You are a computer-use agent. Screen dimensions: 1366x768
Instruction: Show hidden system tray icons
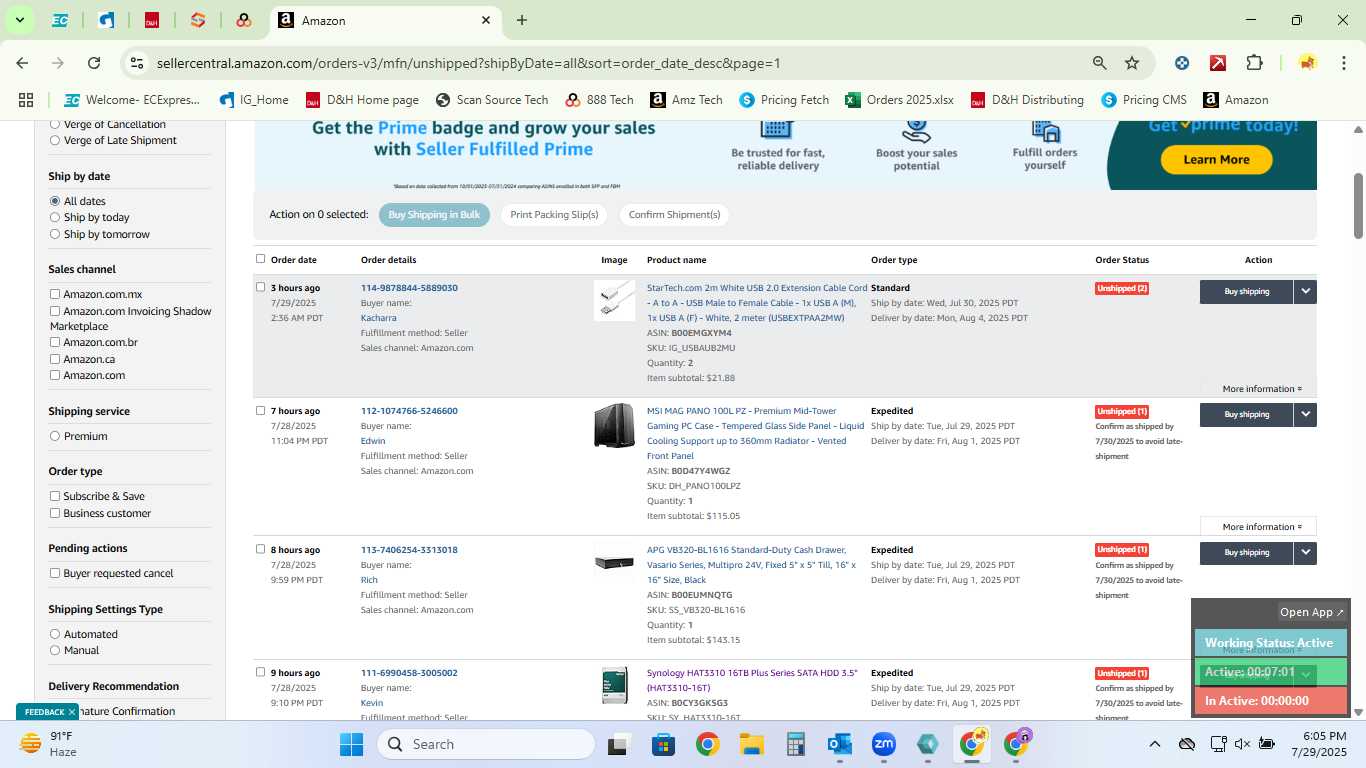click(x=1155, y=744)
